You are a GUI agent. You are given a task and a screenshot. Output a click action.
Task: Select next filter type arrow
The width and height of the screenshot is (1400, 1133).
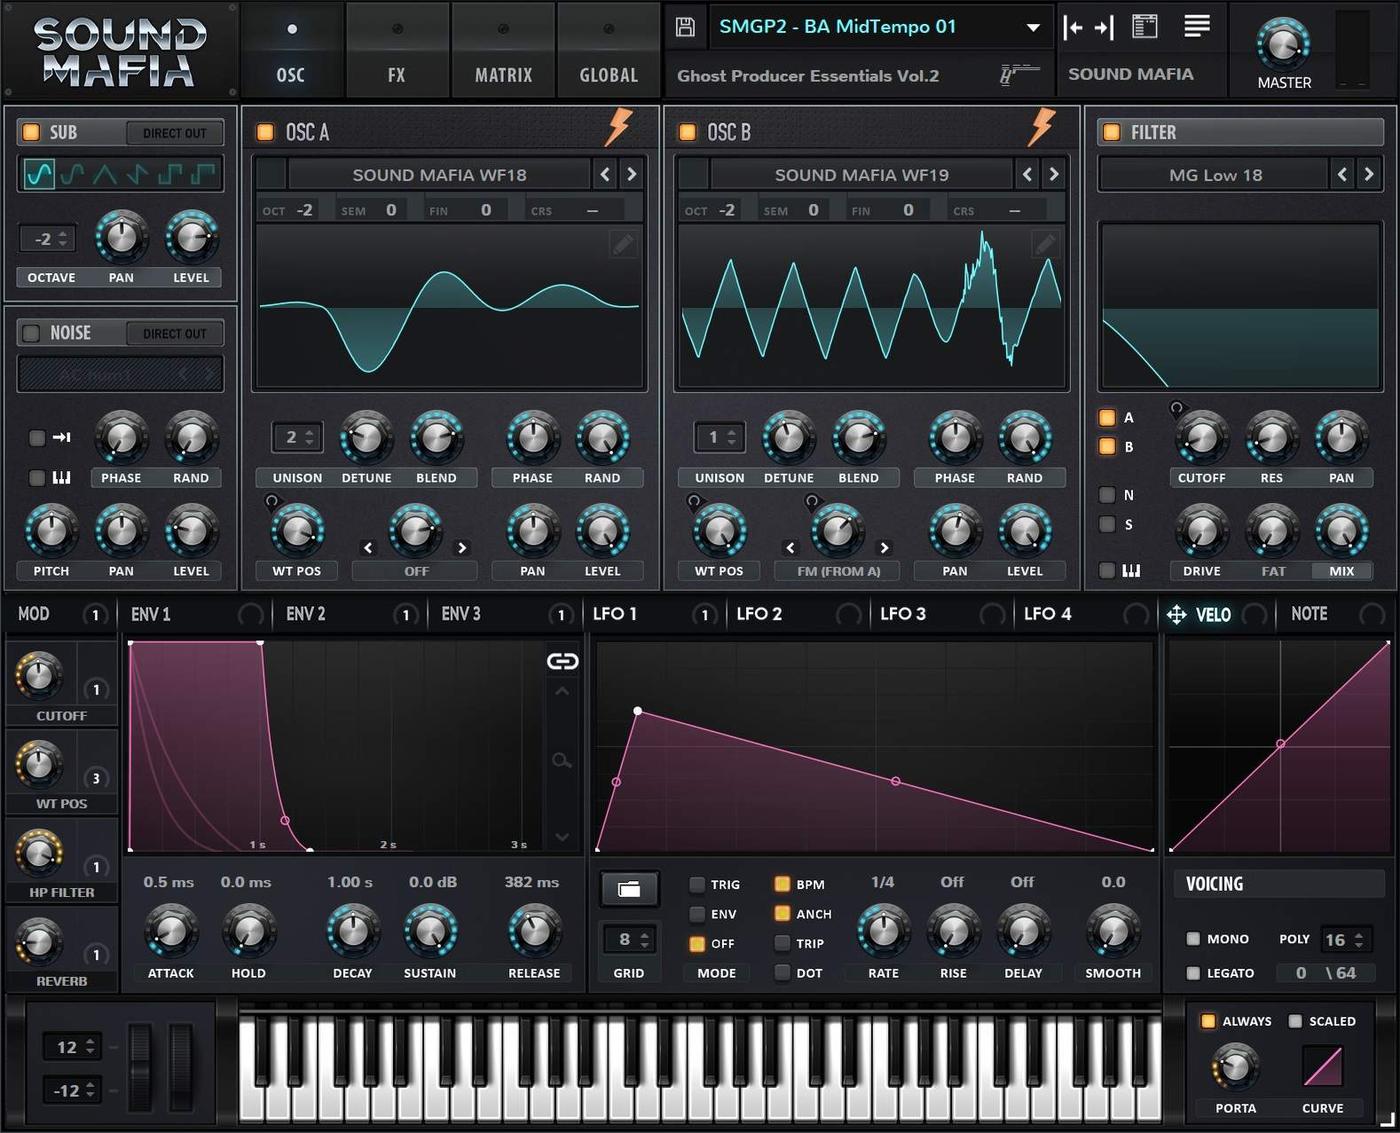coord(1368,174)
